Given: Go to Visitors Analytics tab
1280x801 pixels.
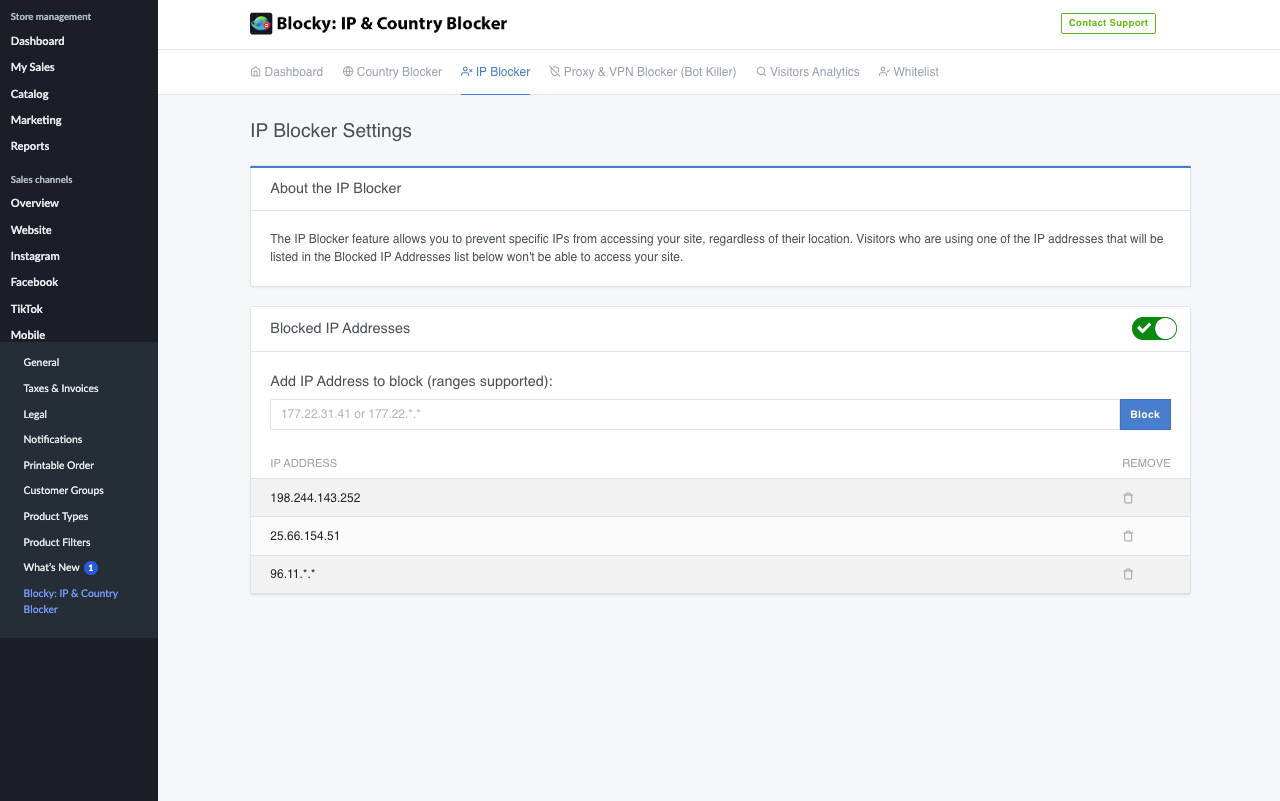Looking at the screenshot, I should [x=808, y=72].
